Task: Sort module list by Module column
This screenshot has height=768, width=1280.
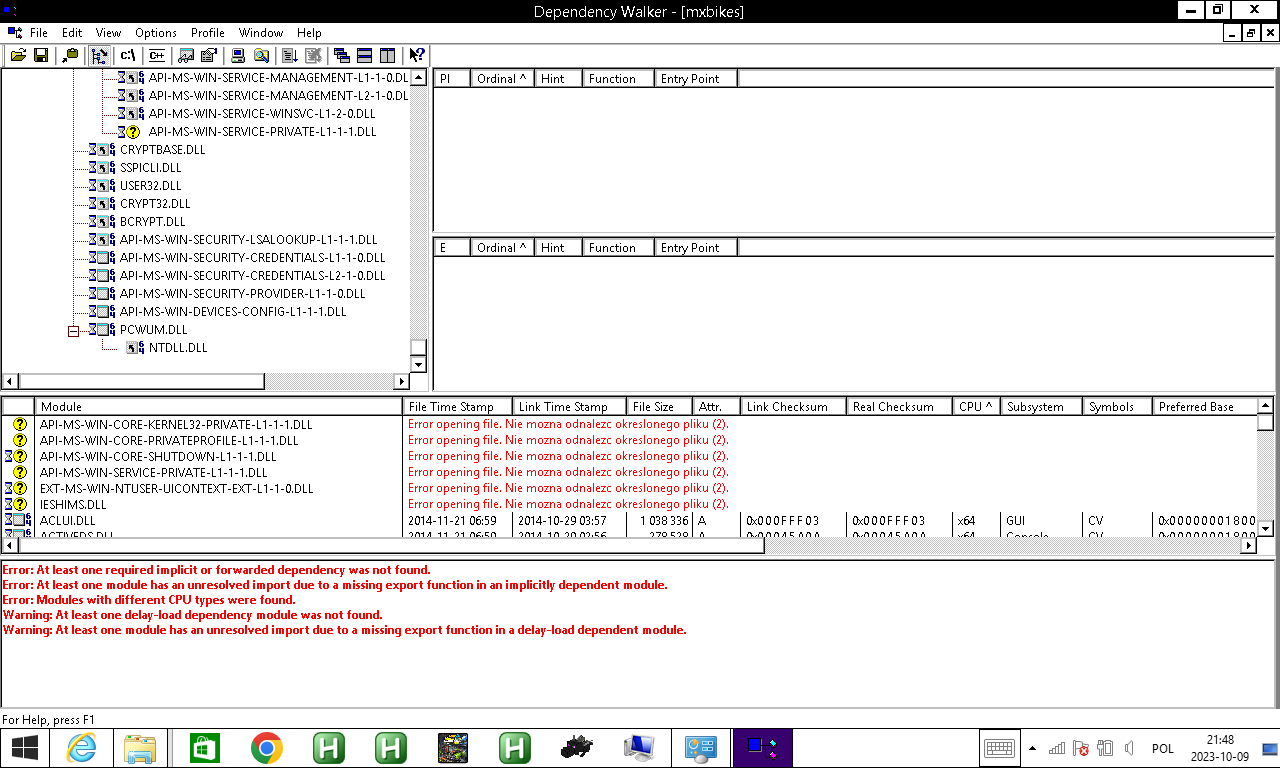Action: 219,407
